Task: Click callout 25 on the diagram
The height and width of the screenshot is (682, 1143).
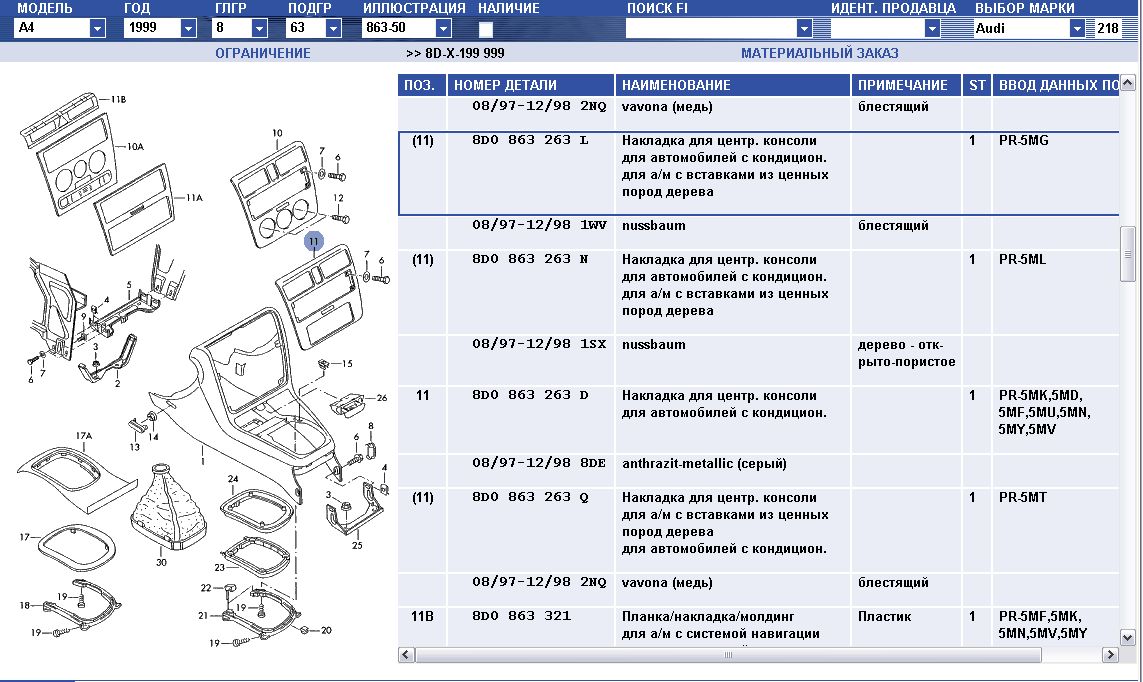Action: 357,545
